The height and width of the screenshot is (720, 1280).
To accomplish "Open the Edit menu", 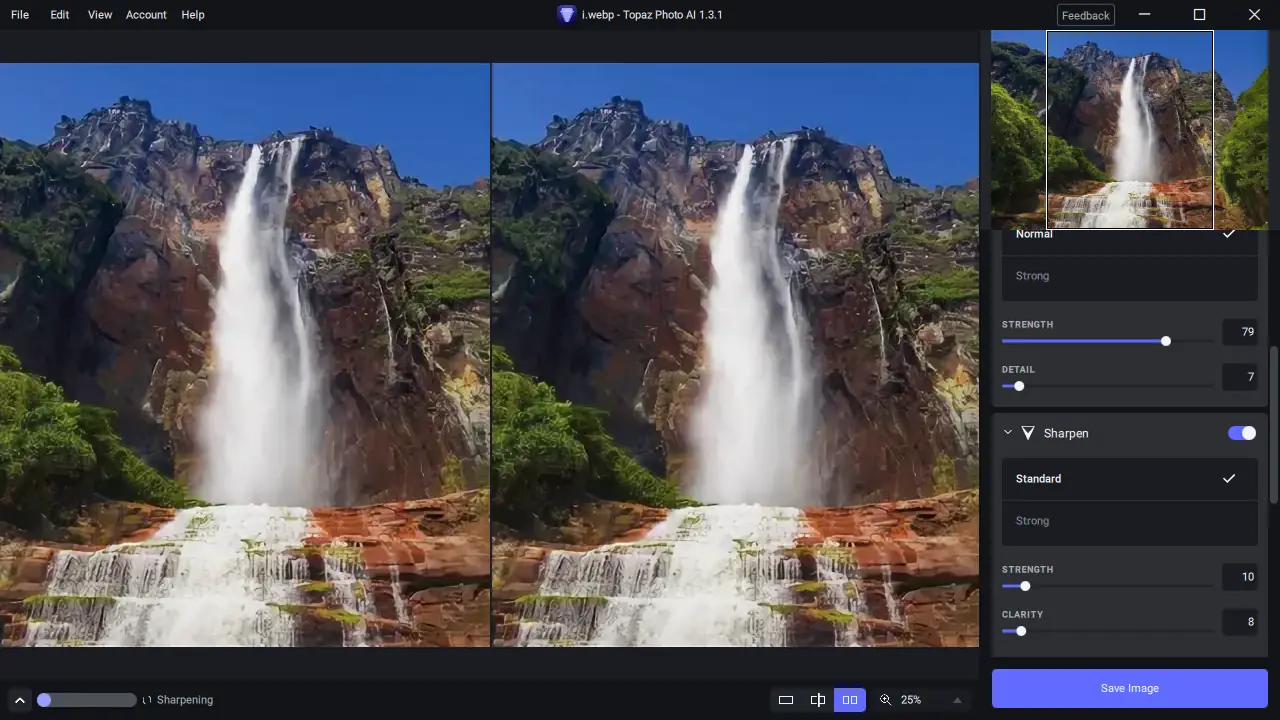I will (x=60, y=15).
